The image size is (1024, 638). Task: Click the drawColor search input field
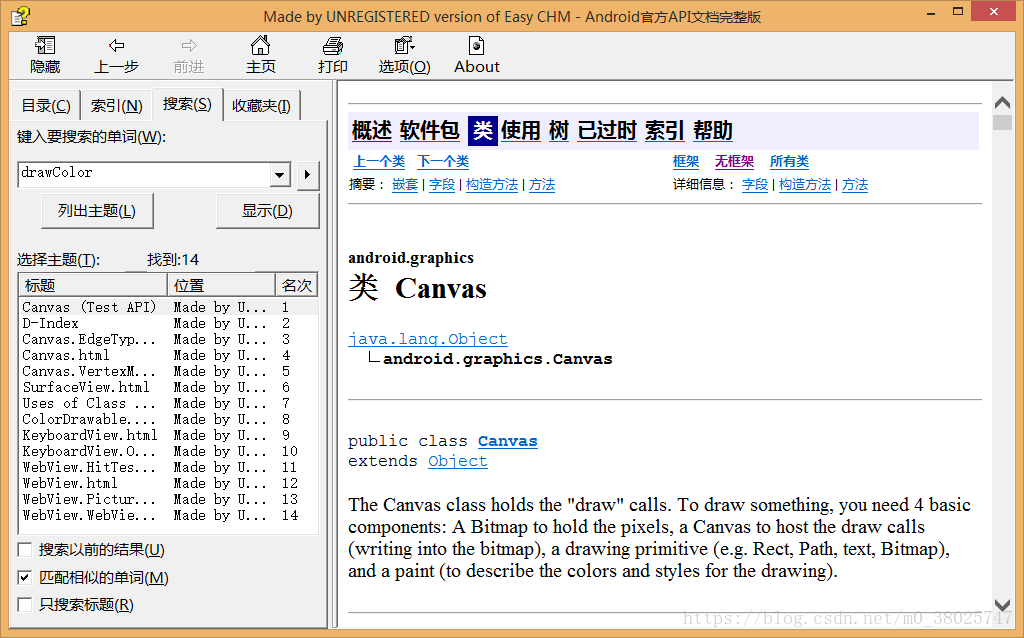[144, 174]
